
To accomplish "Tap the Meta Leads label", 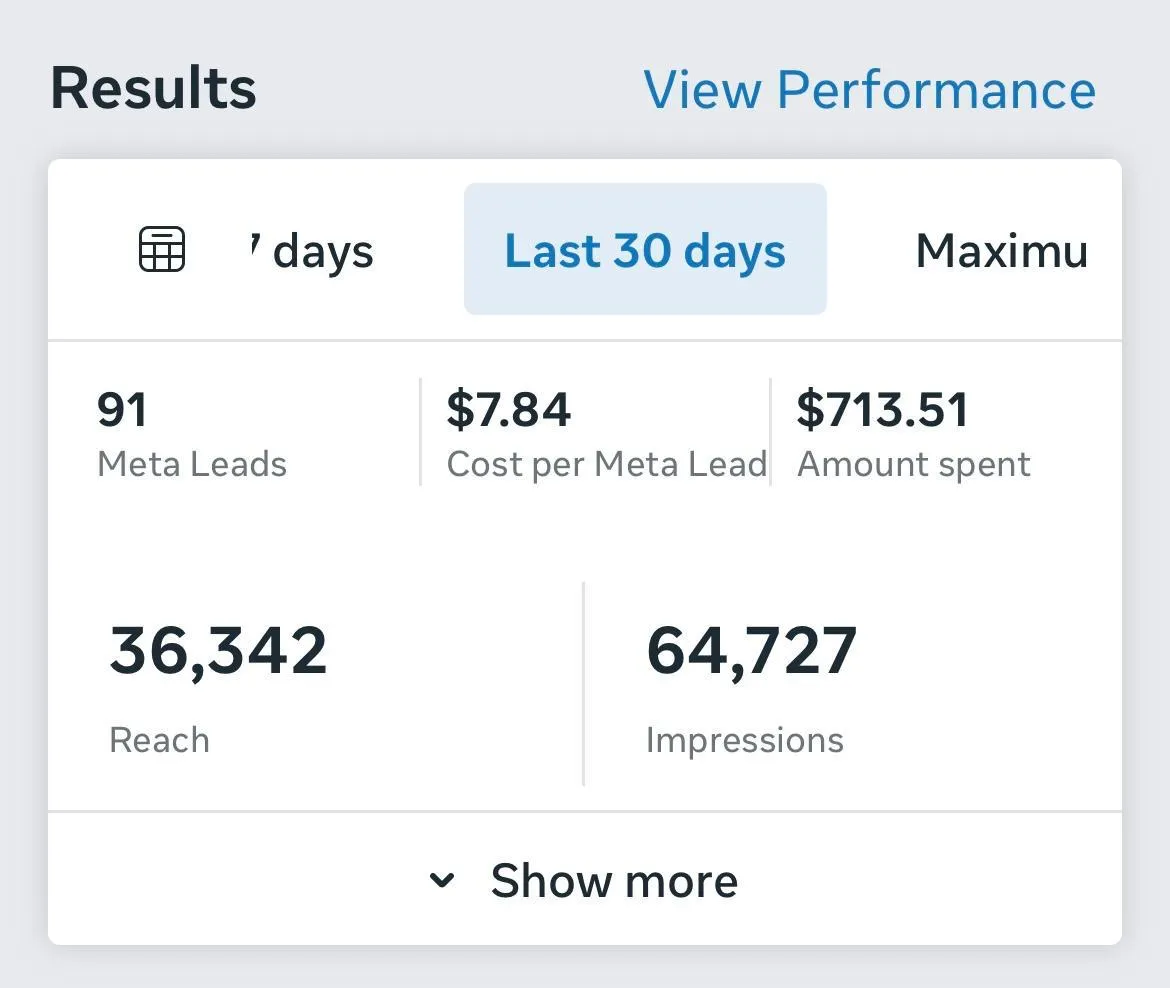I will (x=192, y=465).
